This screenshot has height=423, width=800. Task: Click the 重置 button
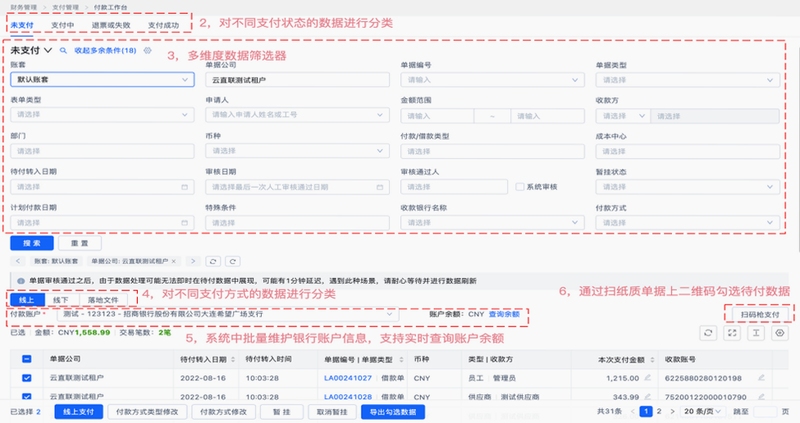coord(80,243)
